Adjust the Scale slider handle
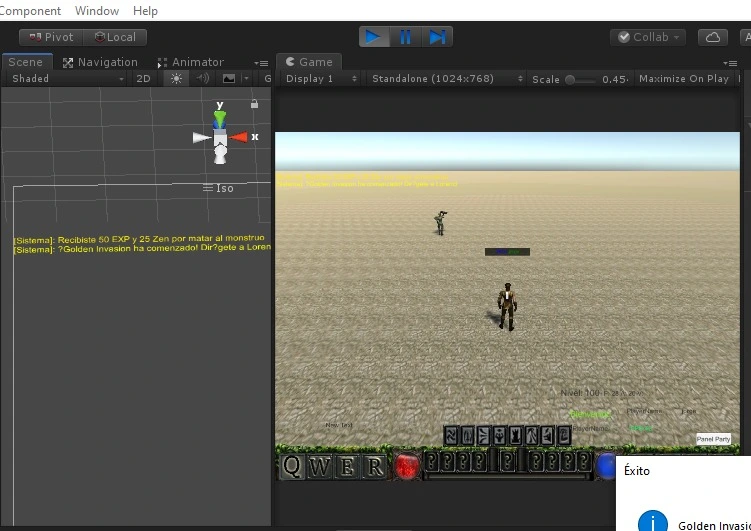This screenshot has width=751, height=531. (570, 79)
